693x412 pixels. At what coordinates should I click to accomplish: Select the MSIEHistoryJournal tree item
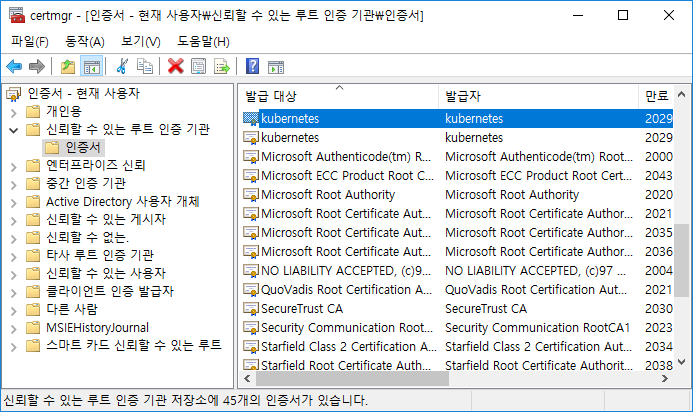pyautogui.click(x=97, y=328)
